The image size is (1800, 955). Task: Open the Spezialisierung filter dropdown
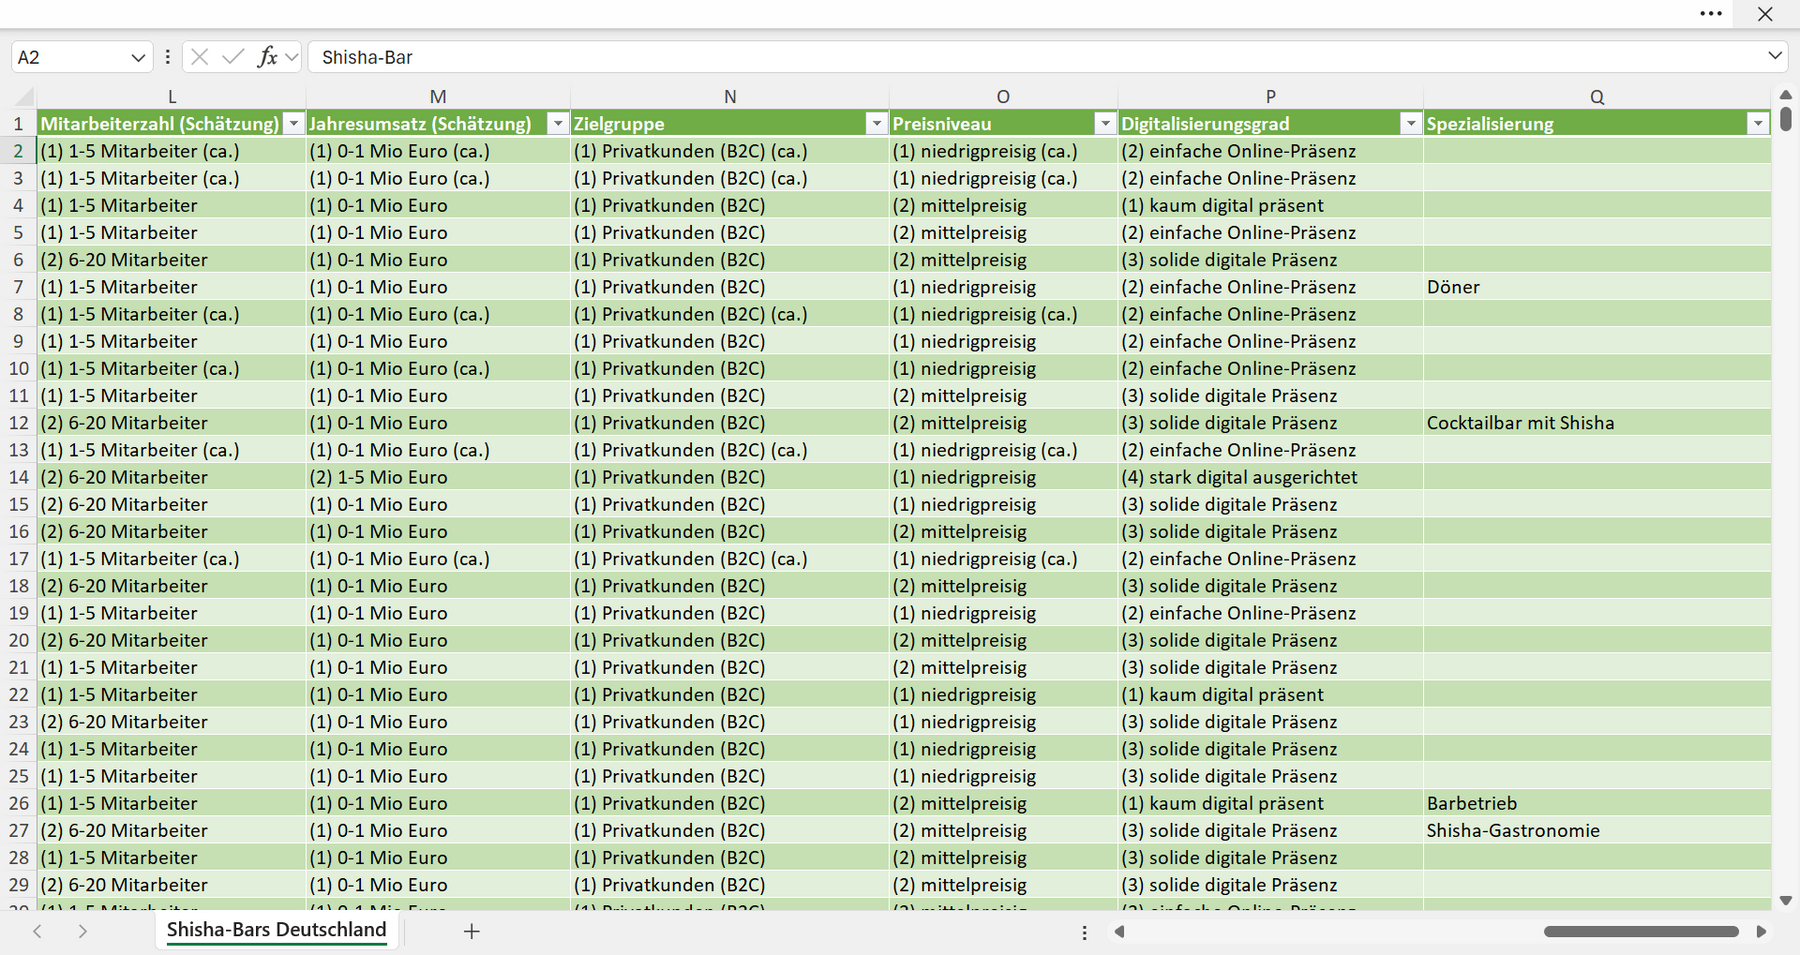pyautogui.click(x=1758, y=124)
